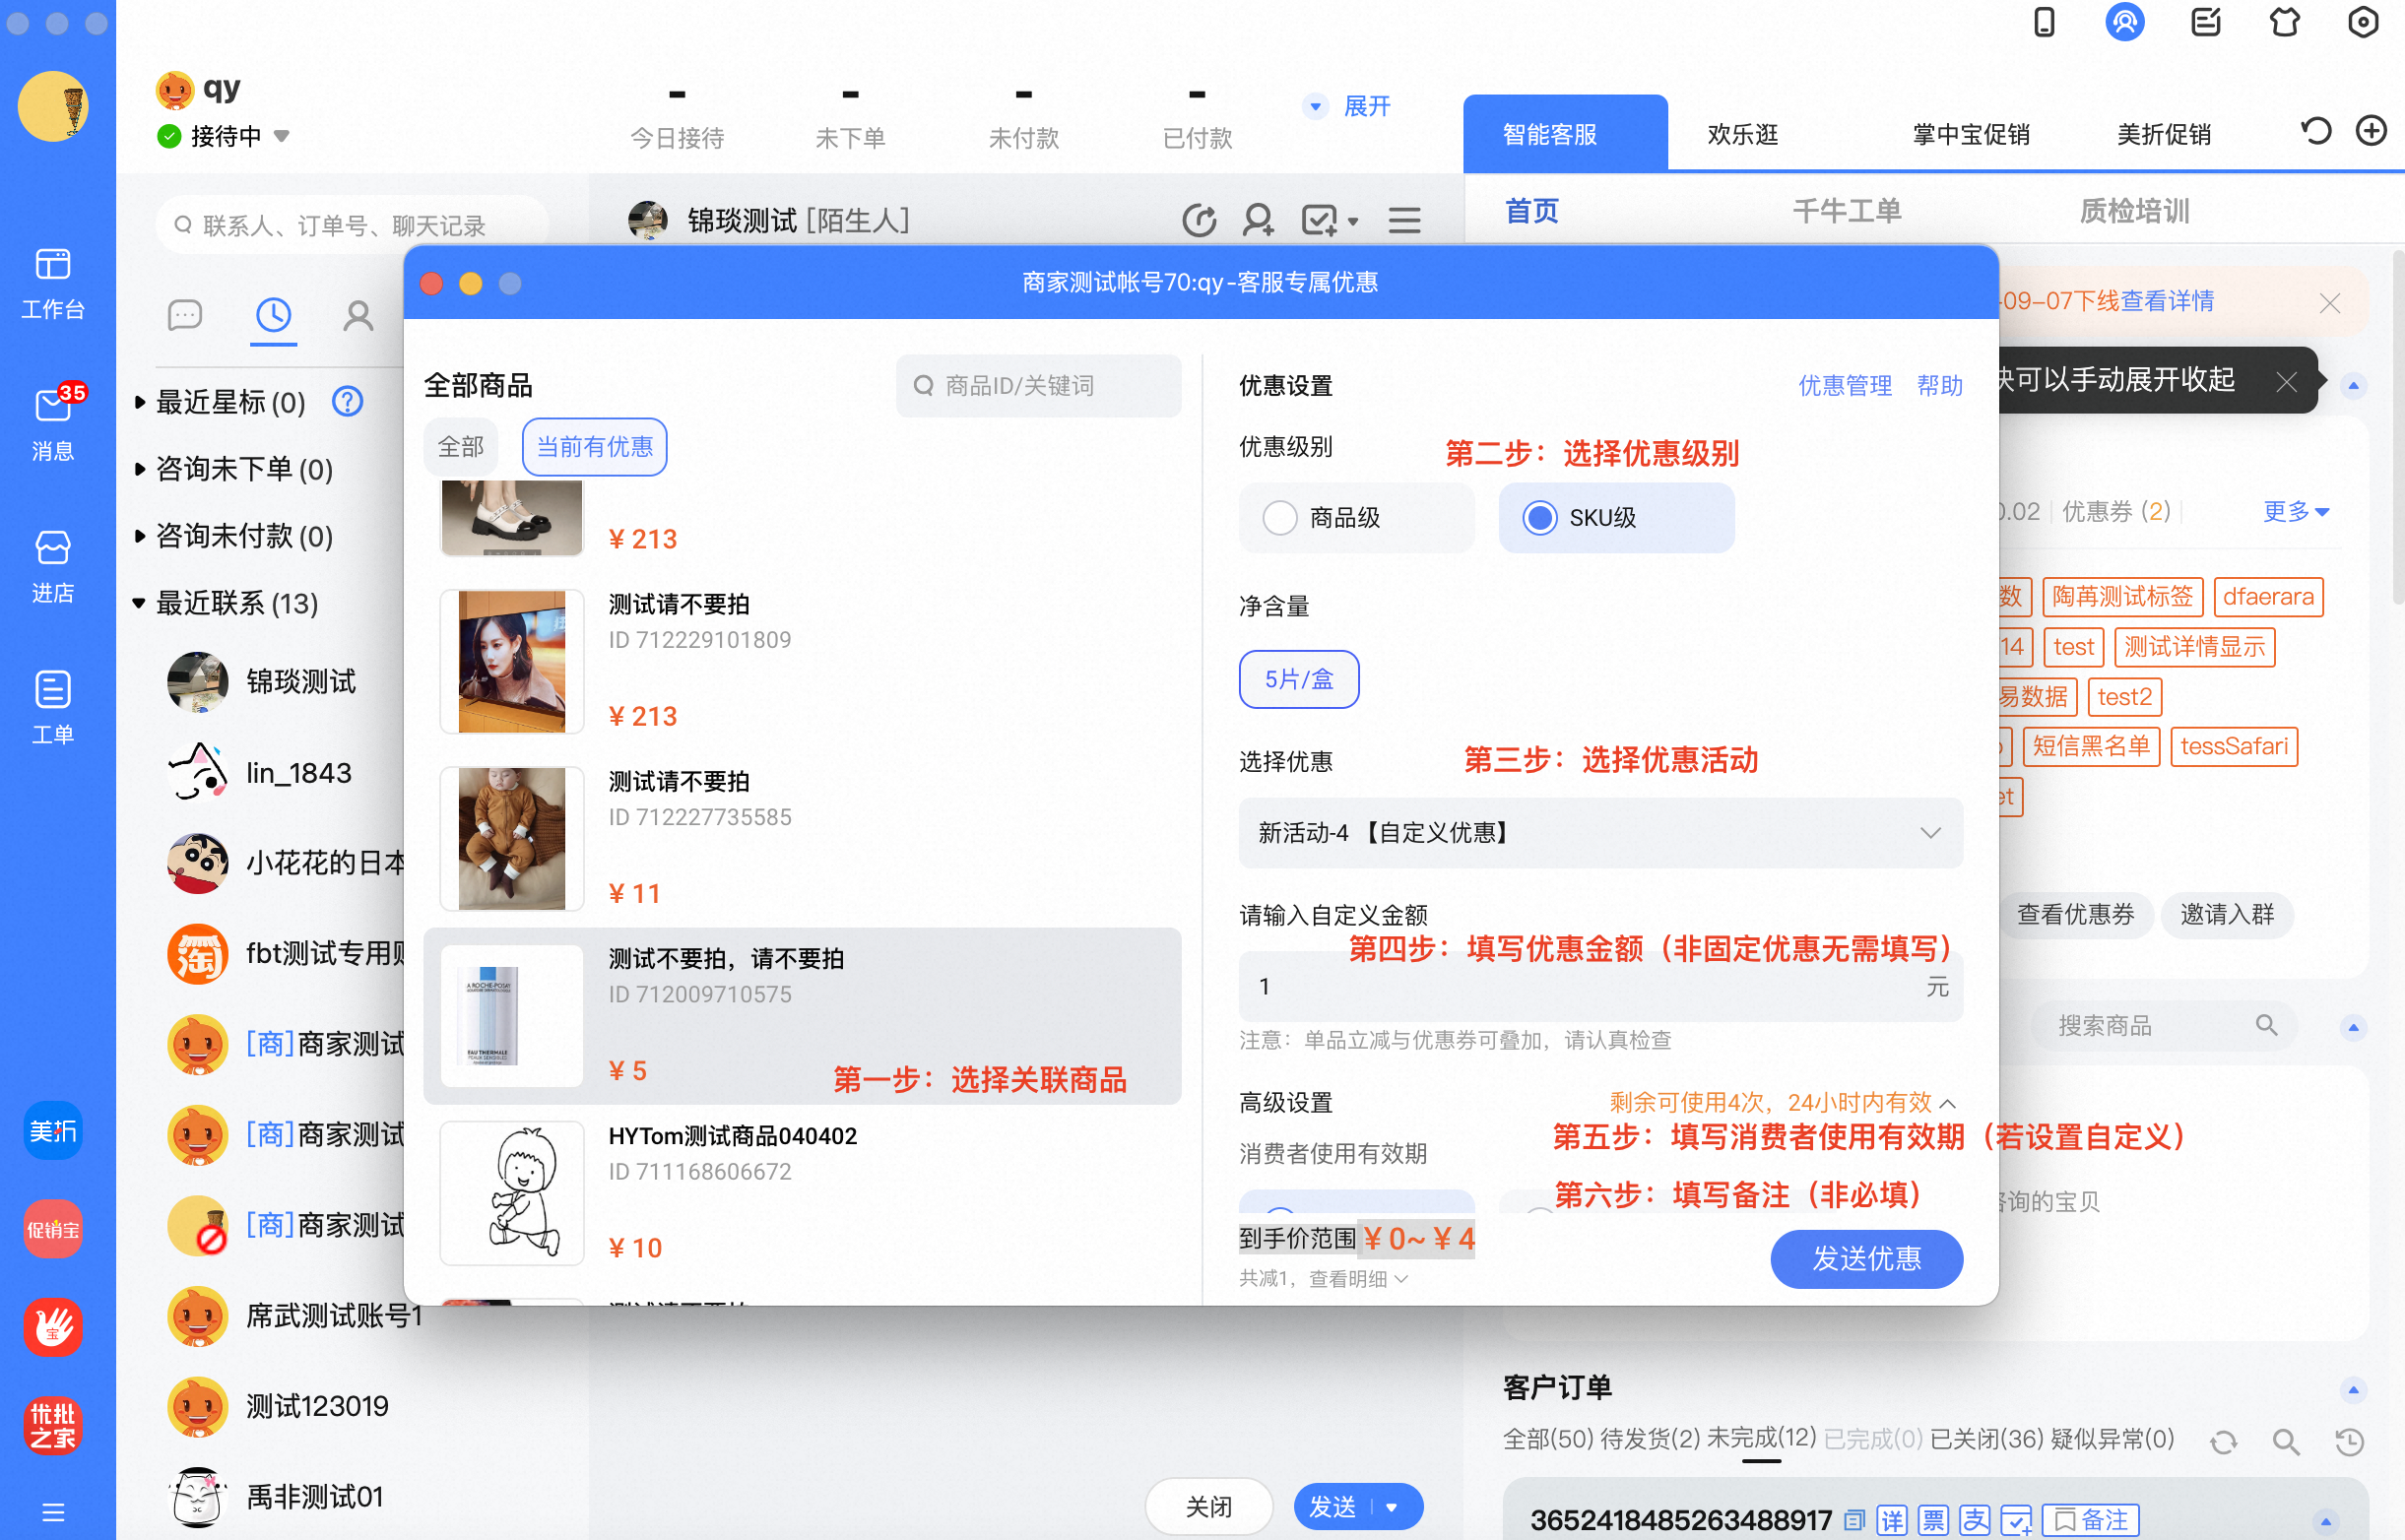This screenshot has width=2405, height=1540.
Task: Select the 5片/盒 net content option
Action: (1298, 680)
